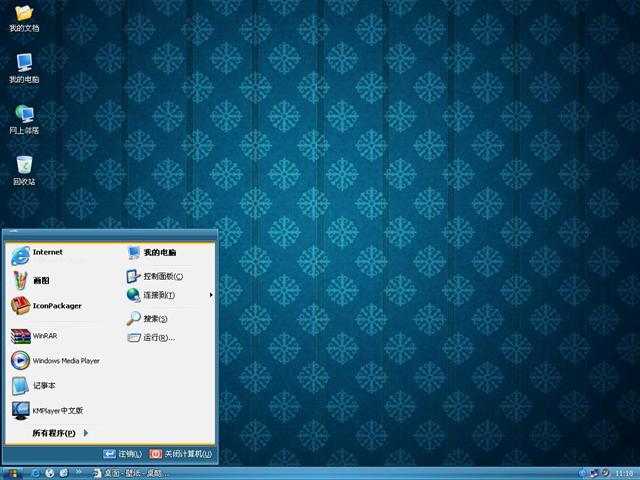Expand hidden Quick Launch items chevron
This screenshot has width=640, height=480.
point(79,472)
